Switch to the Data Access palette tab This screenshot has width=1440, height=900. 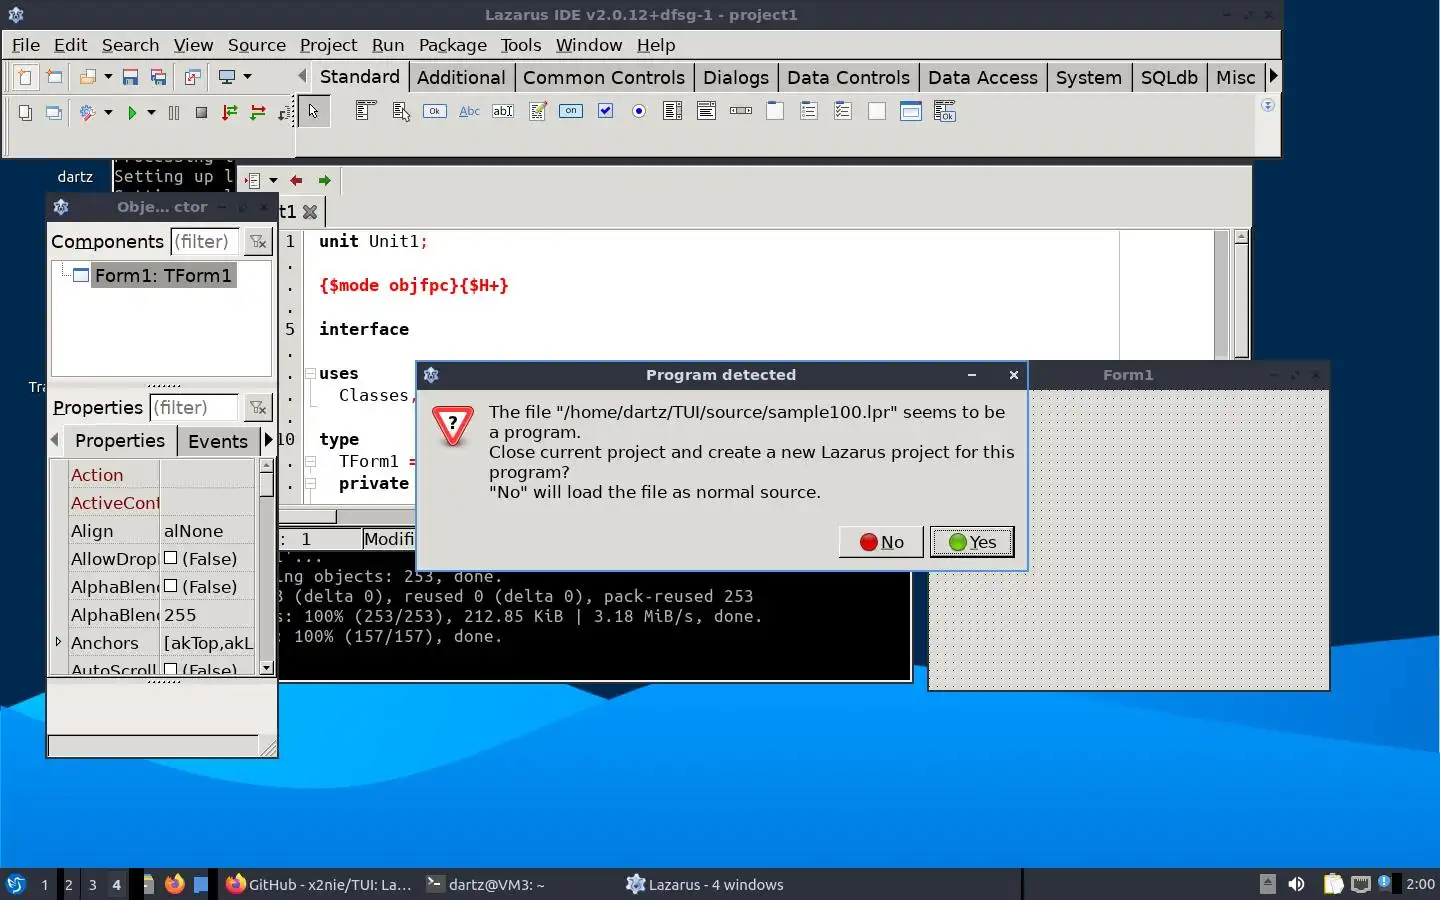coord(983,77)
